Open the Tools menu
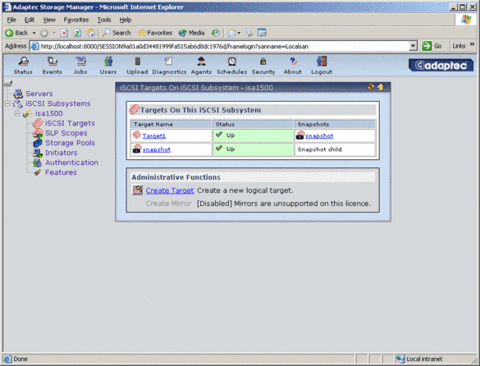480x366 pixels. (x=104, y=20)
